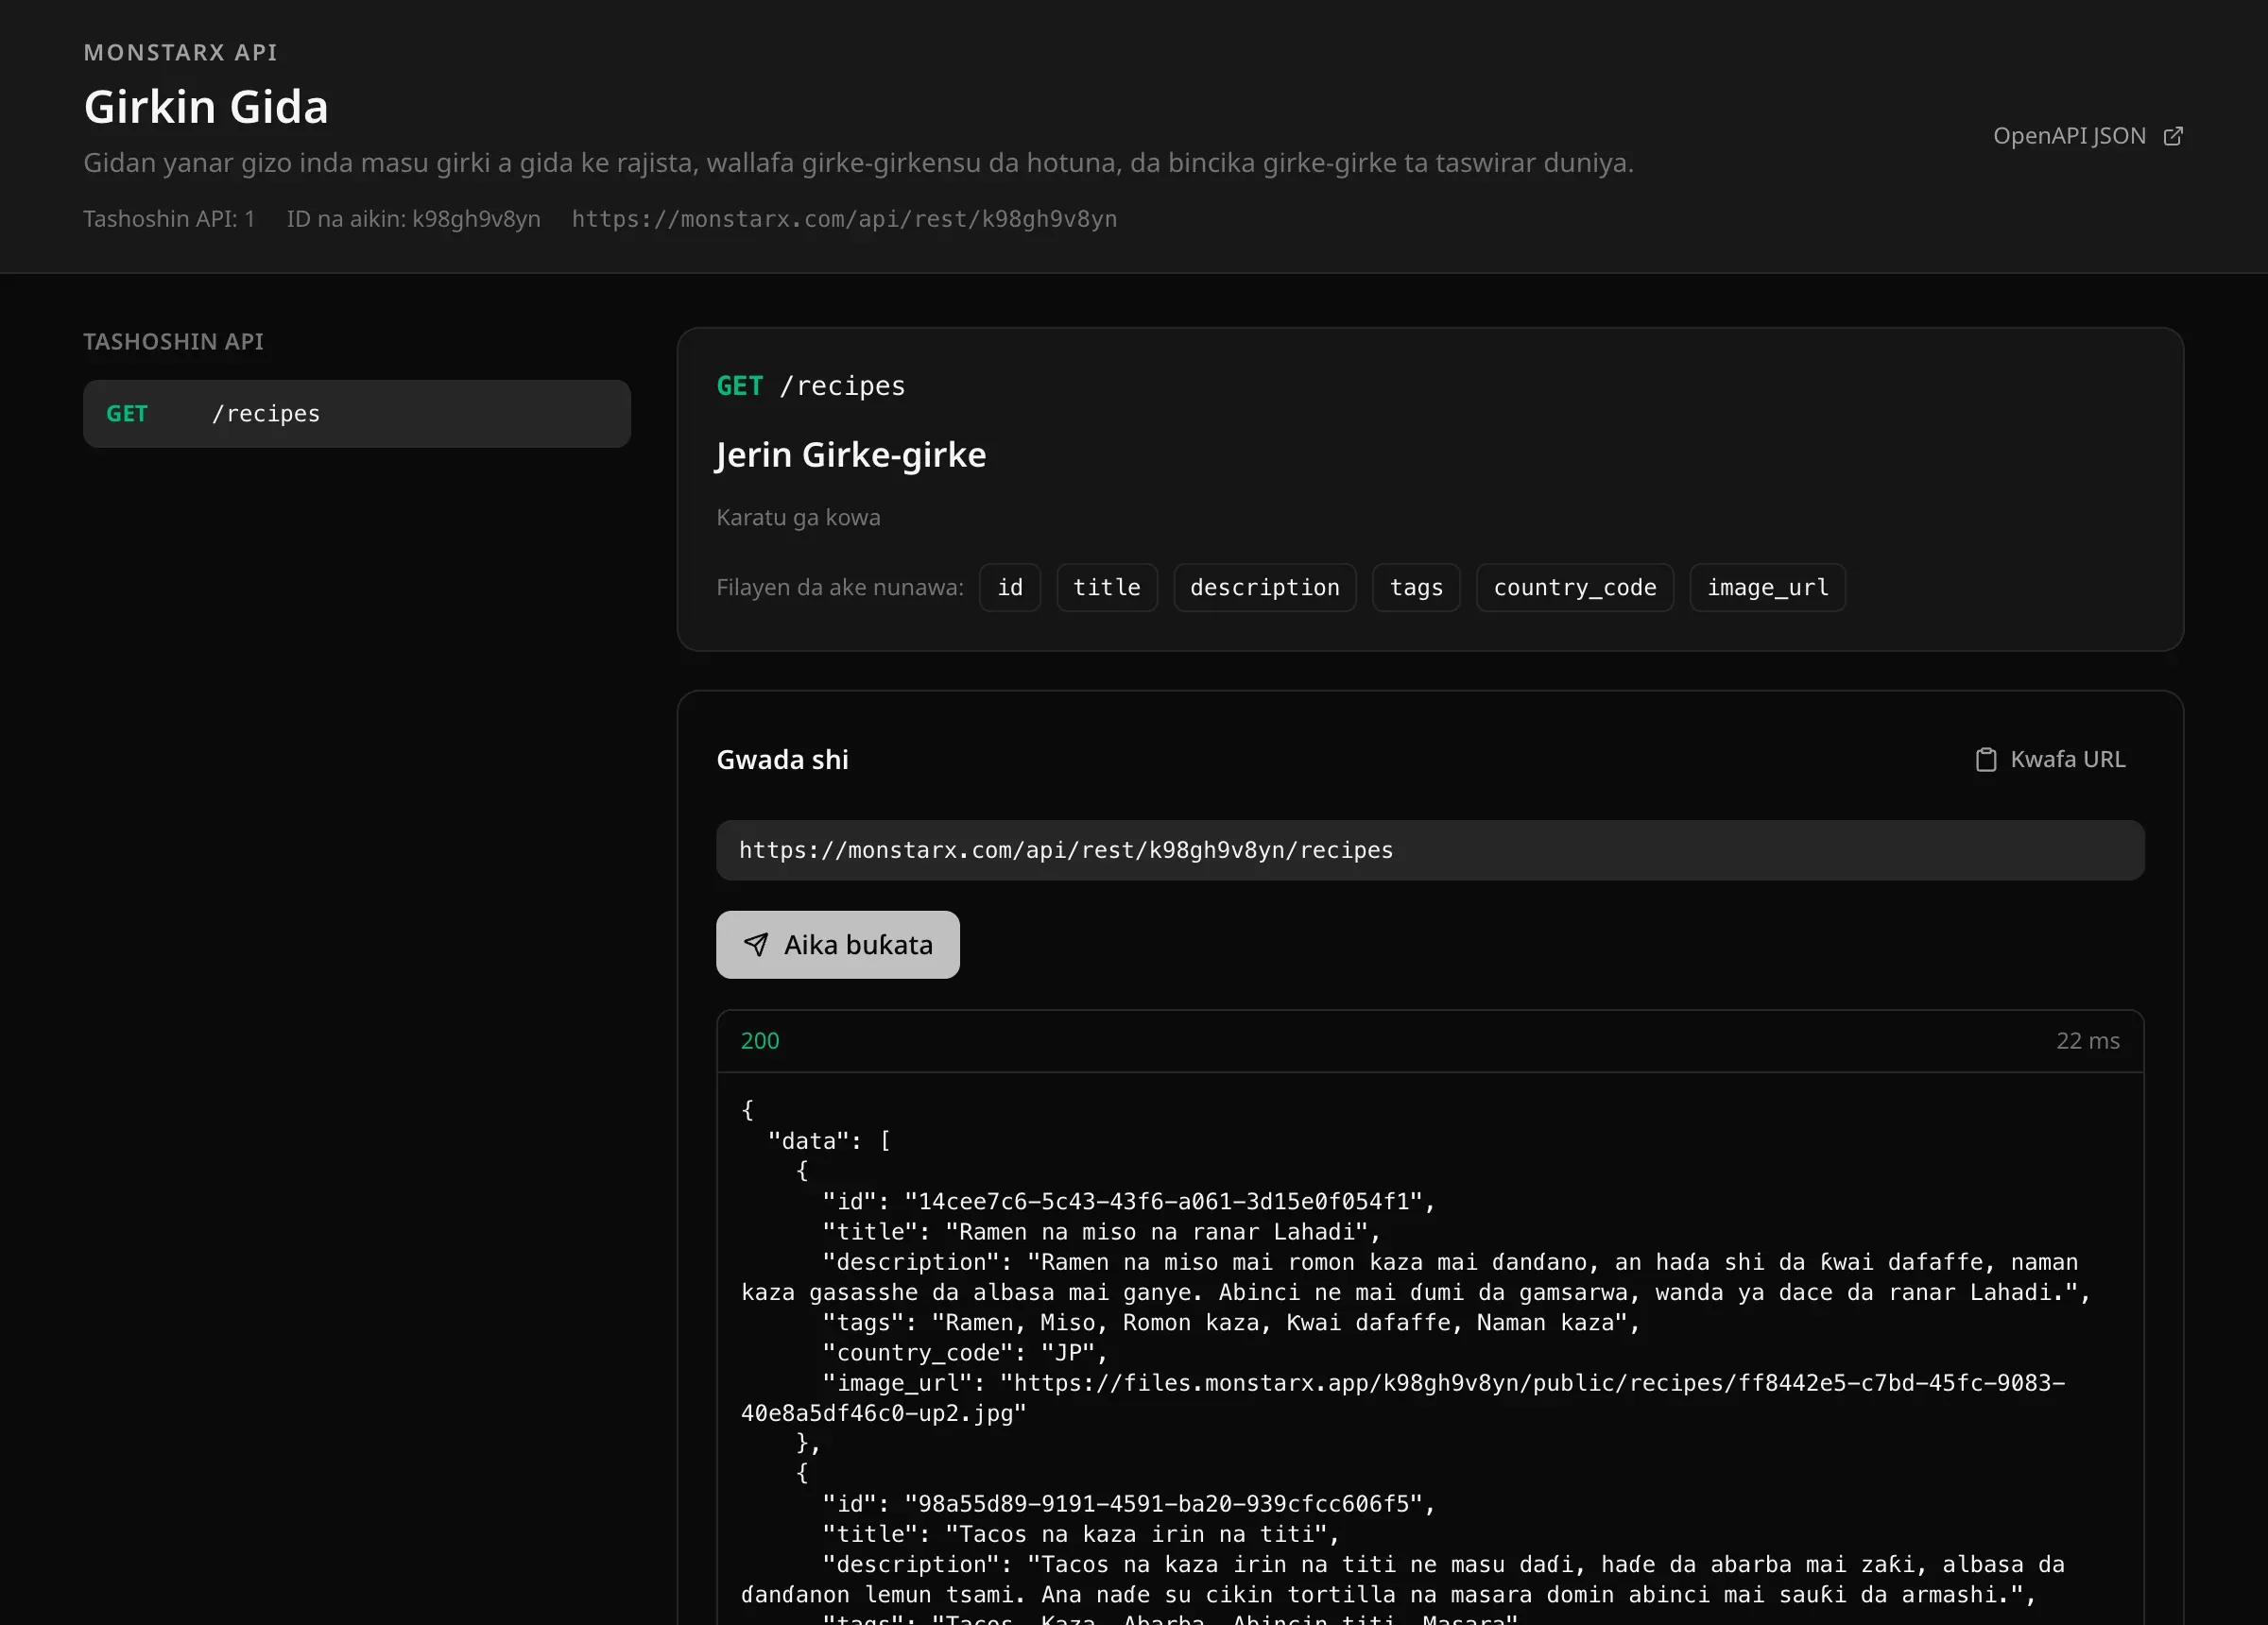Click the image_url field tag
Viewport: 2268px width, 1625px height.
point(1767,587)
